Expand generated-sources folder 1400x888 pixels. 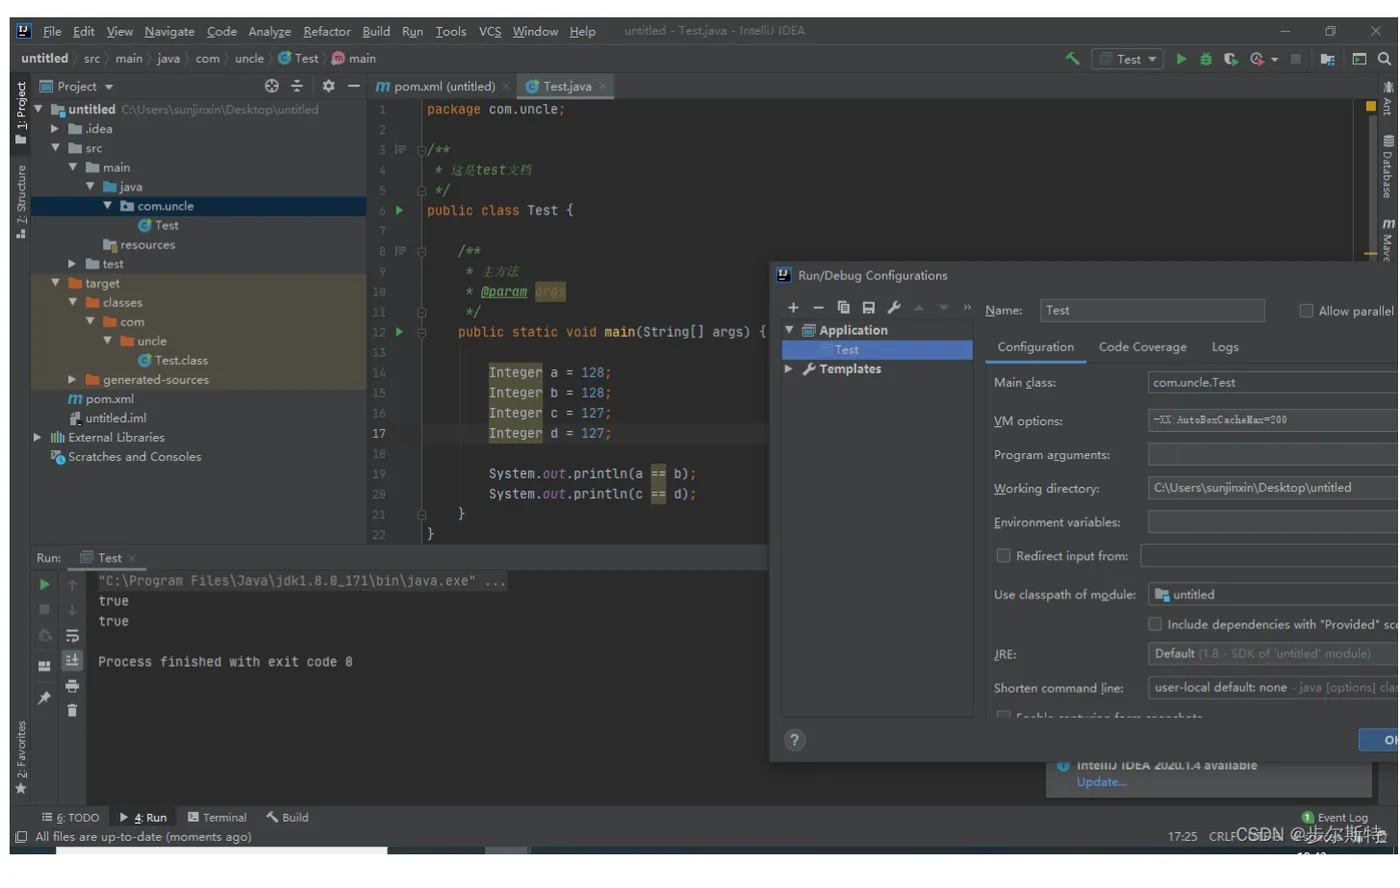(x=72, y=380)
